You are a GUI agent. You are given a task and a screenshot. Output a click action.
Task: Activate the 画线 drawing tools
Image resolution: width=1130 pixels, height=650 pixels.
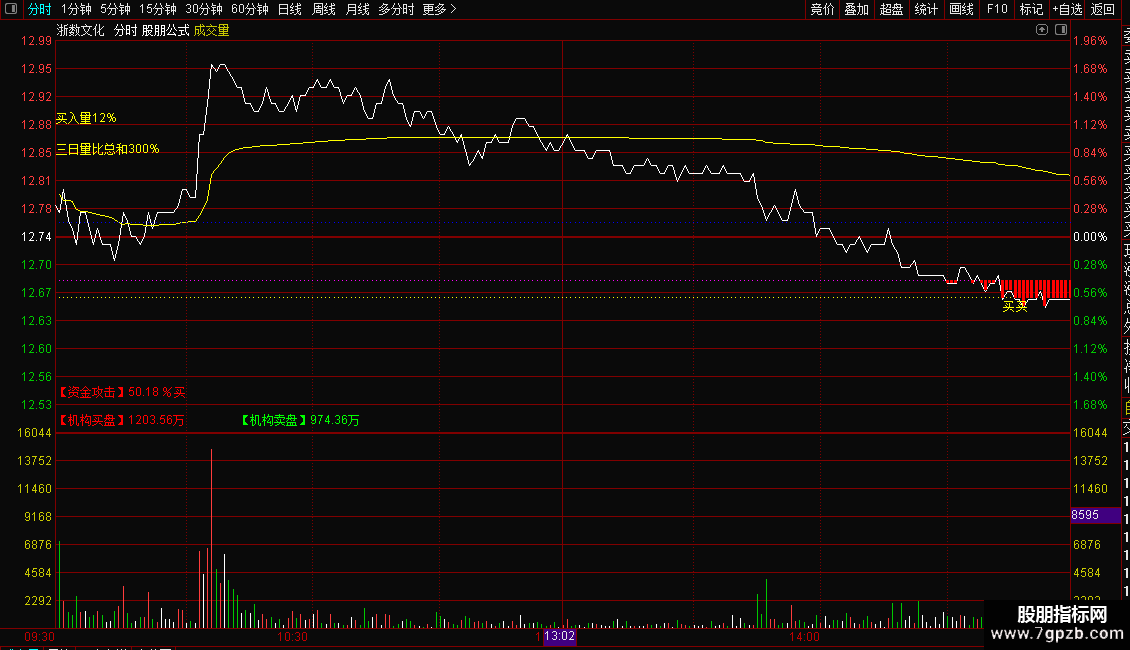click(x=961, y=9)
